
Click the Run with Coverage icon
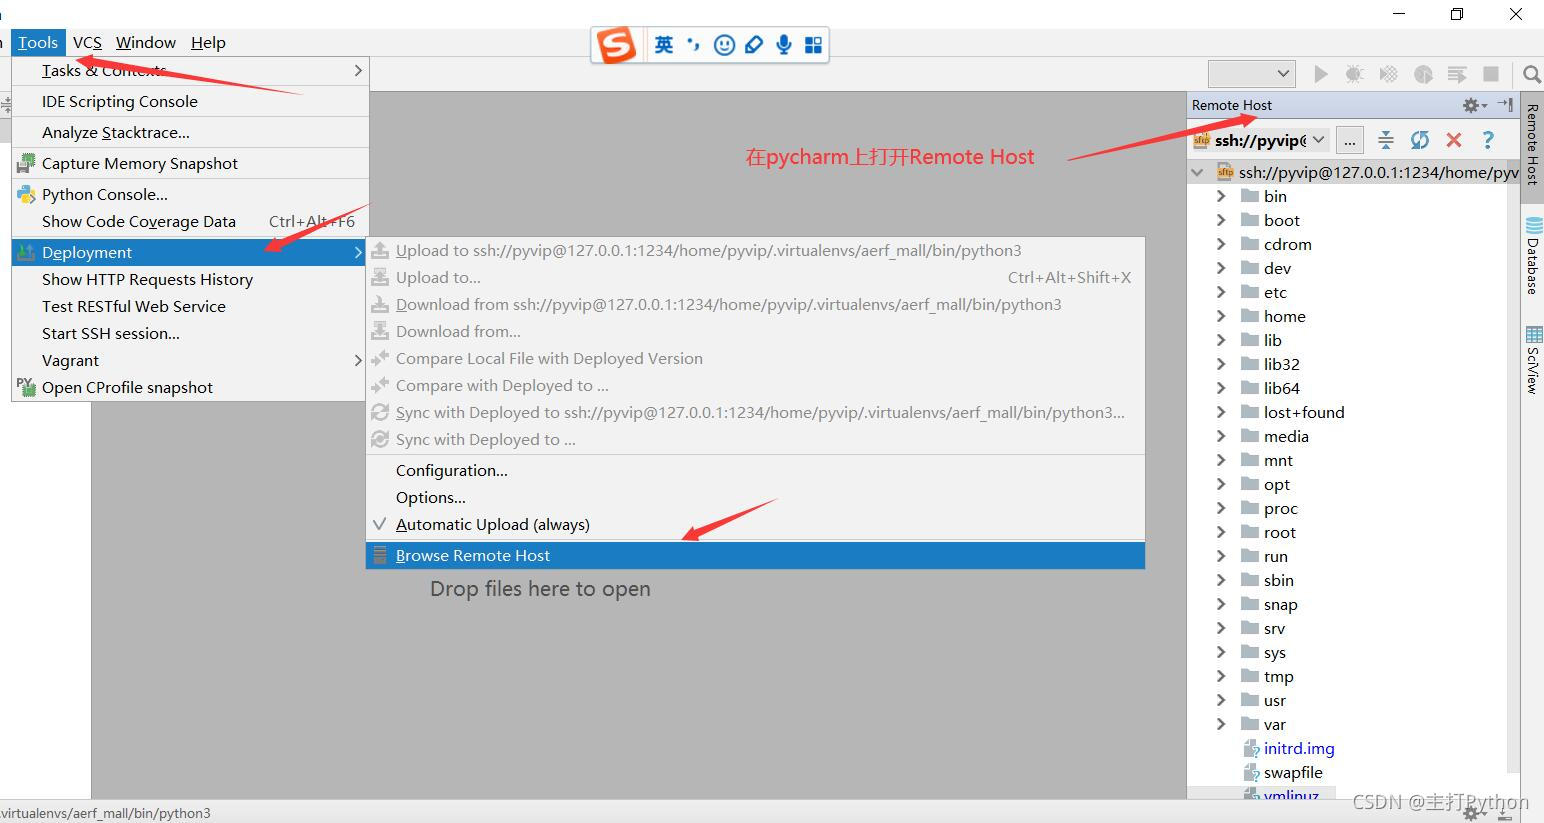tap(1388, 74)
